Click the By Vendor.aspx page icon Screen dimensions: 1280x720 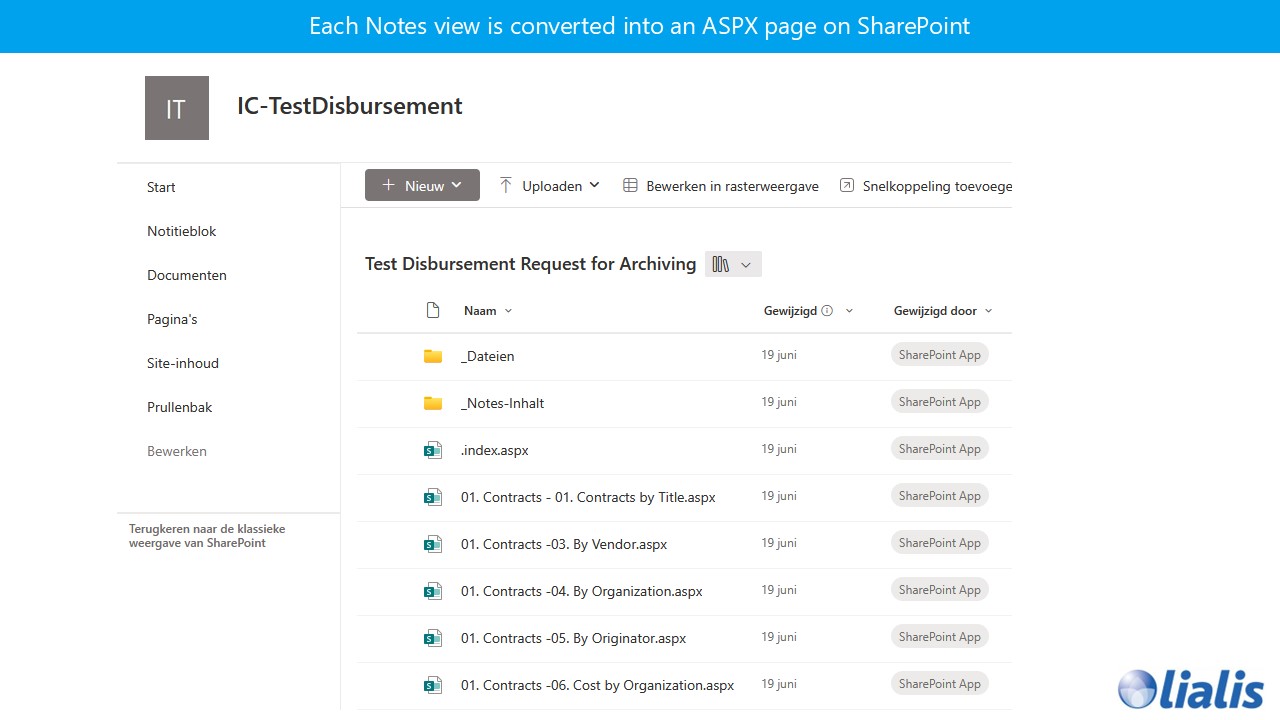[x=432, y=545]
